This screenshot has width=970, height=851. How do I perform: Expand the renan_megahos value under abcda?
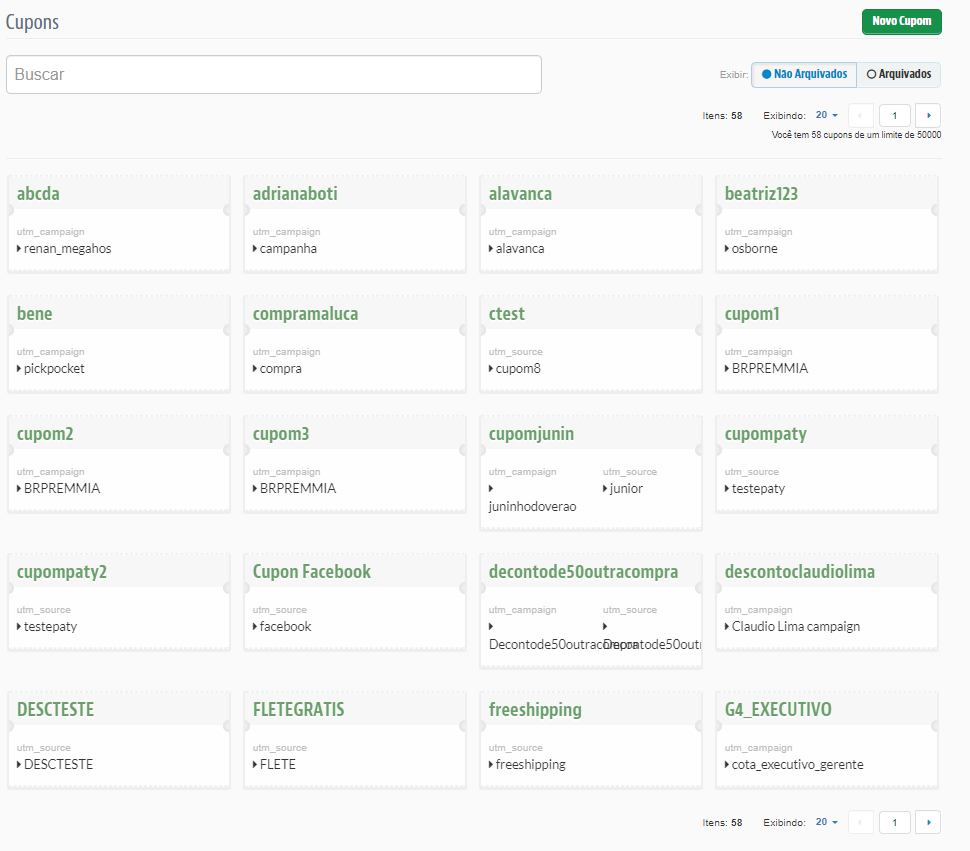point(19,248)
